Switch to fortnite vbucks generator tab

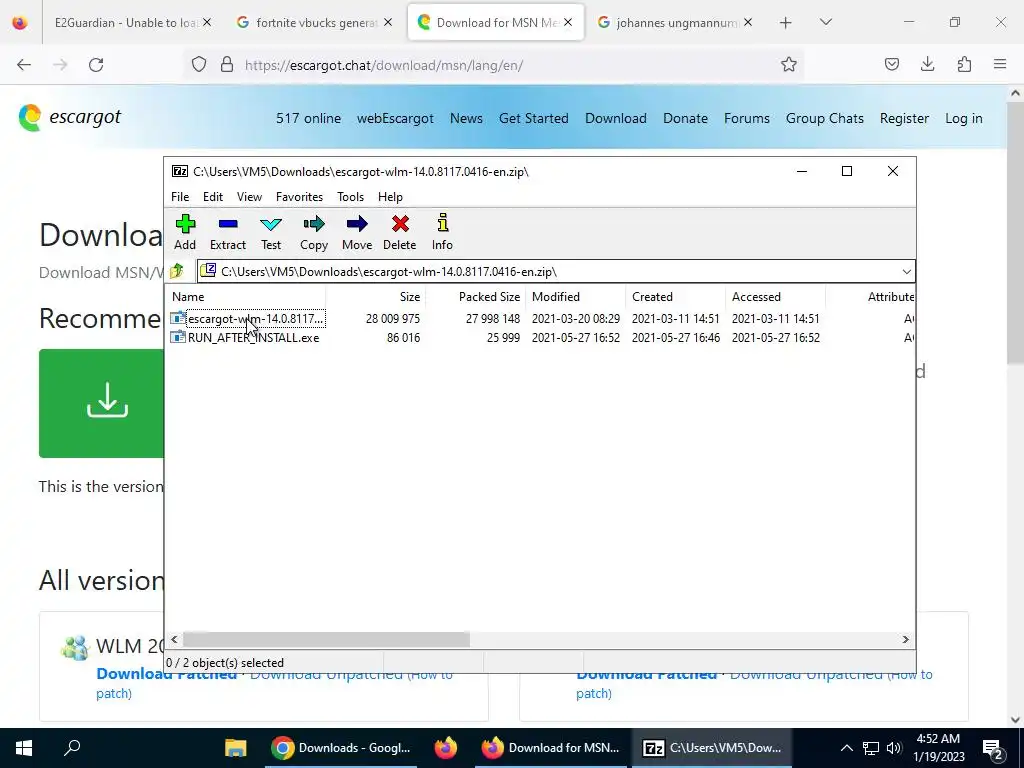click(316, 22)
